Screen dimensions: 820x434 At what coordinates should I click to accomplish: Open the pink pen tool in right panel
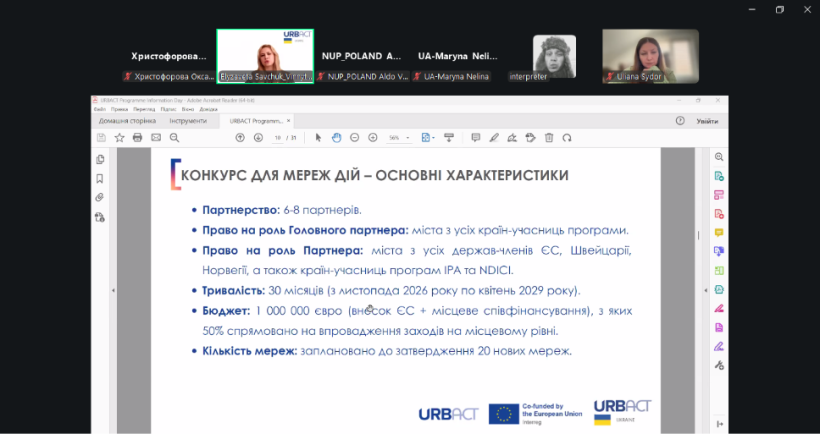(x=719, y=309)
